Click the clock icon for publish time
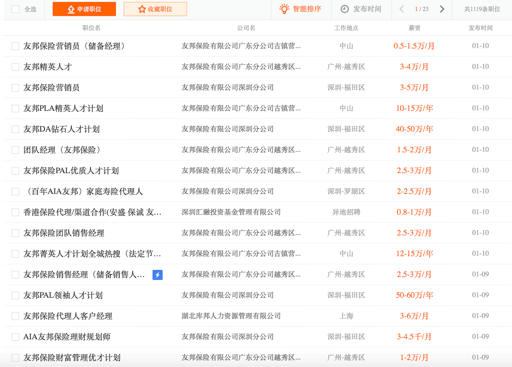The image size is (512, 367). 344,9
